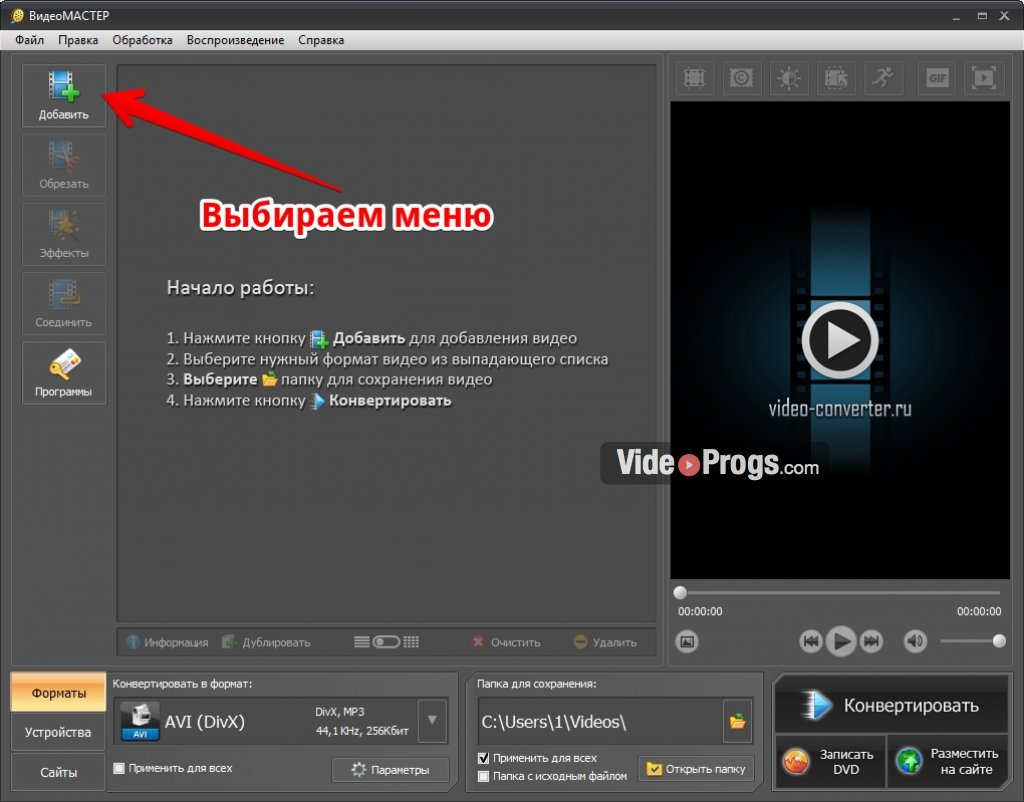This screenshot has height=802, width=1024.
Task: Start playback with the small play button
Action: (841, 641)
